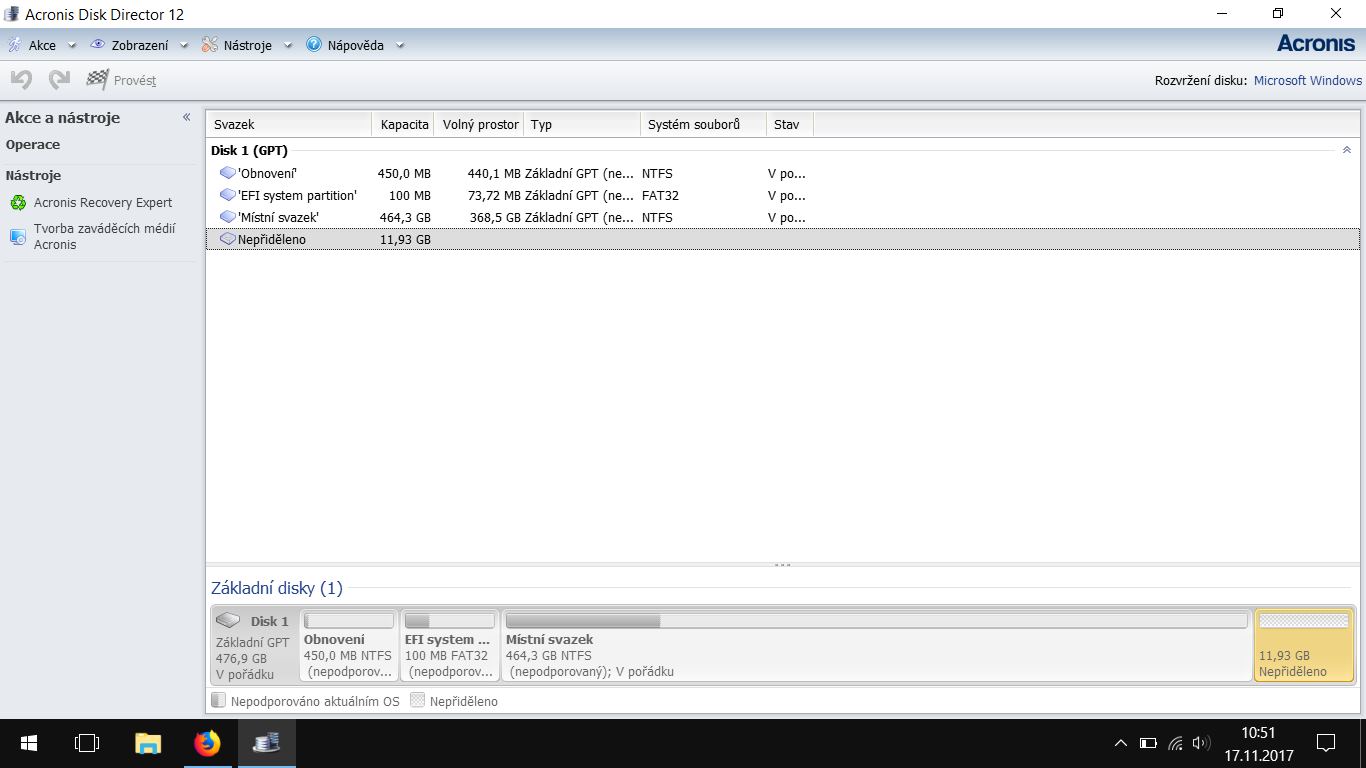
Task: Collapse the Akce a nástroje sidebar
Action: (x=186, y=117)
